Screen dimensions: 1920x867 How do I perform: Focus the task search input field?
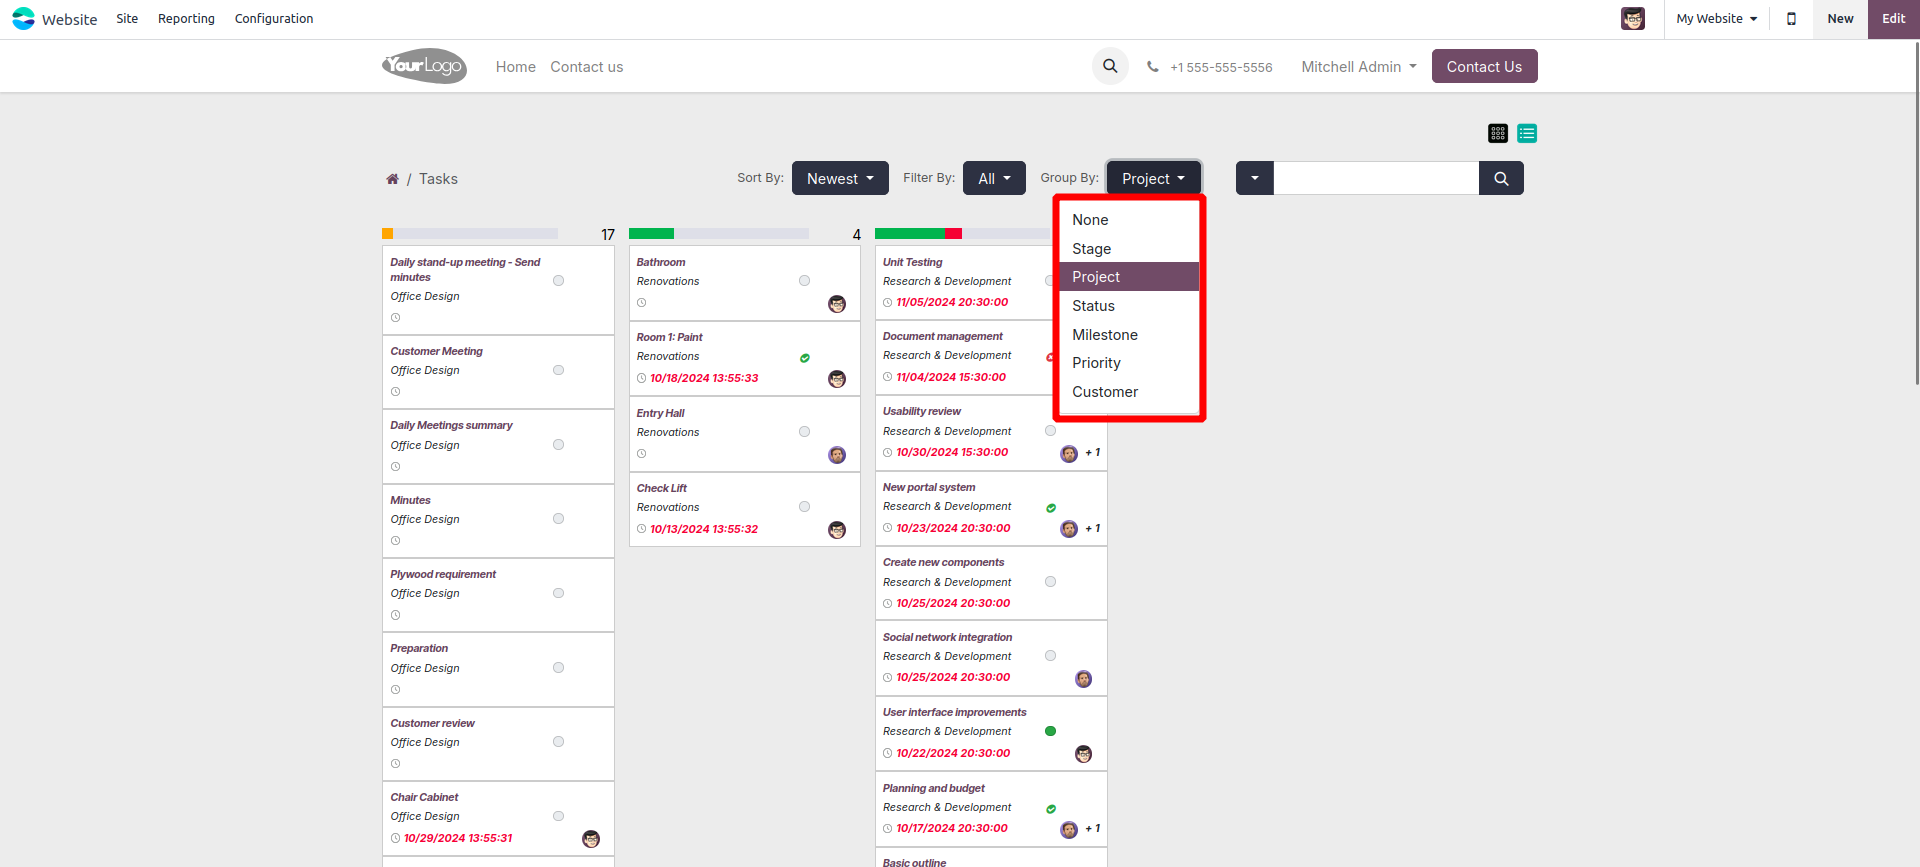click(1376, 178)
